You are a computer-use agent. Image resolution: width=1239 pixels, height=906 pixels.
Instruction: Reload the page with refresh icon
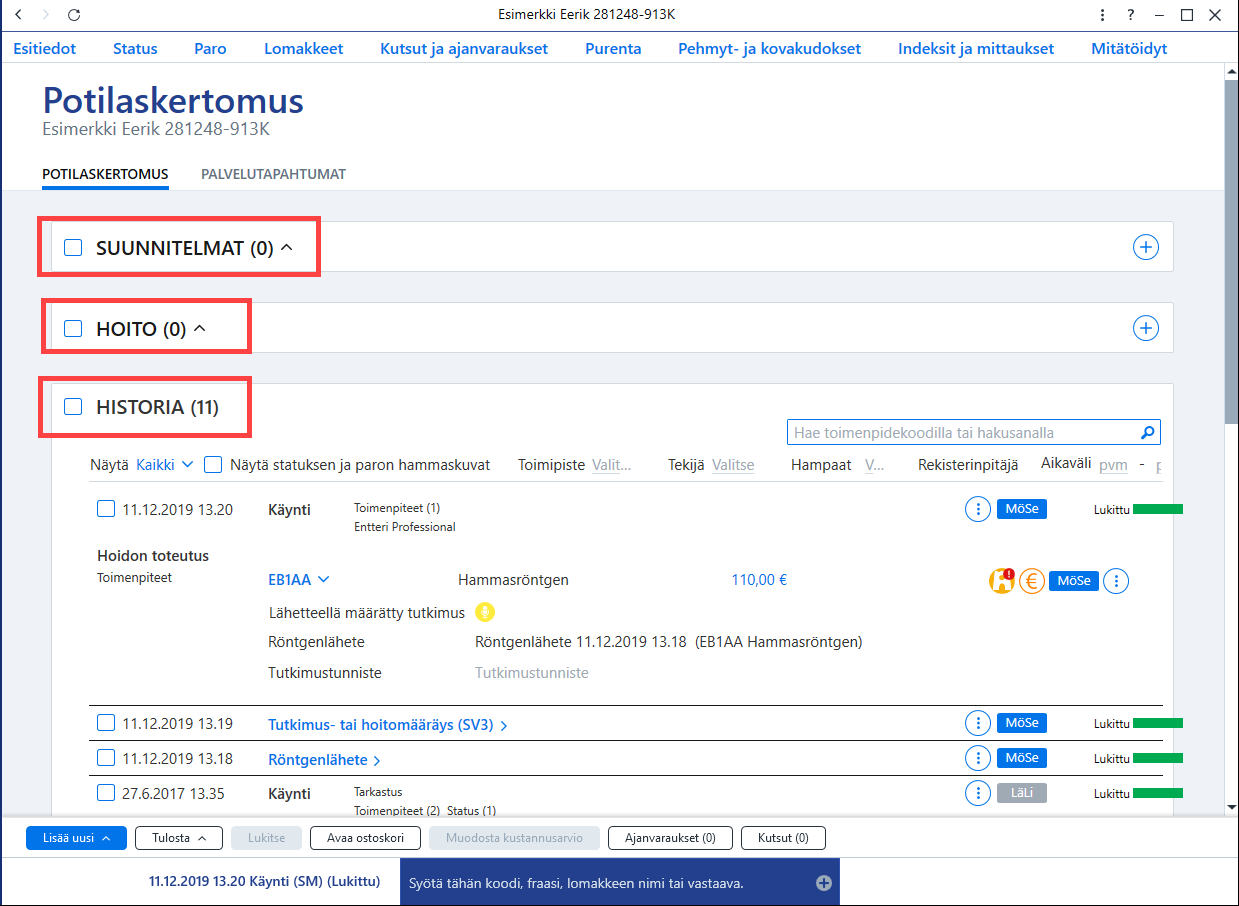click(x=74, y=15)
